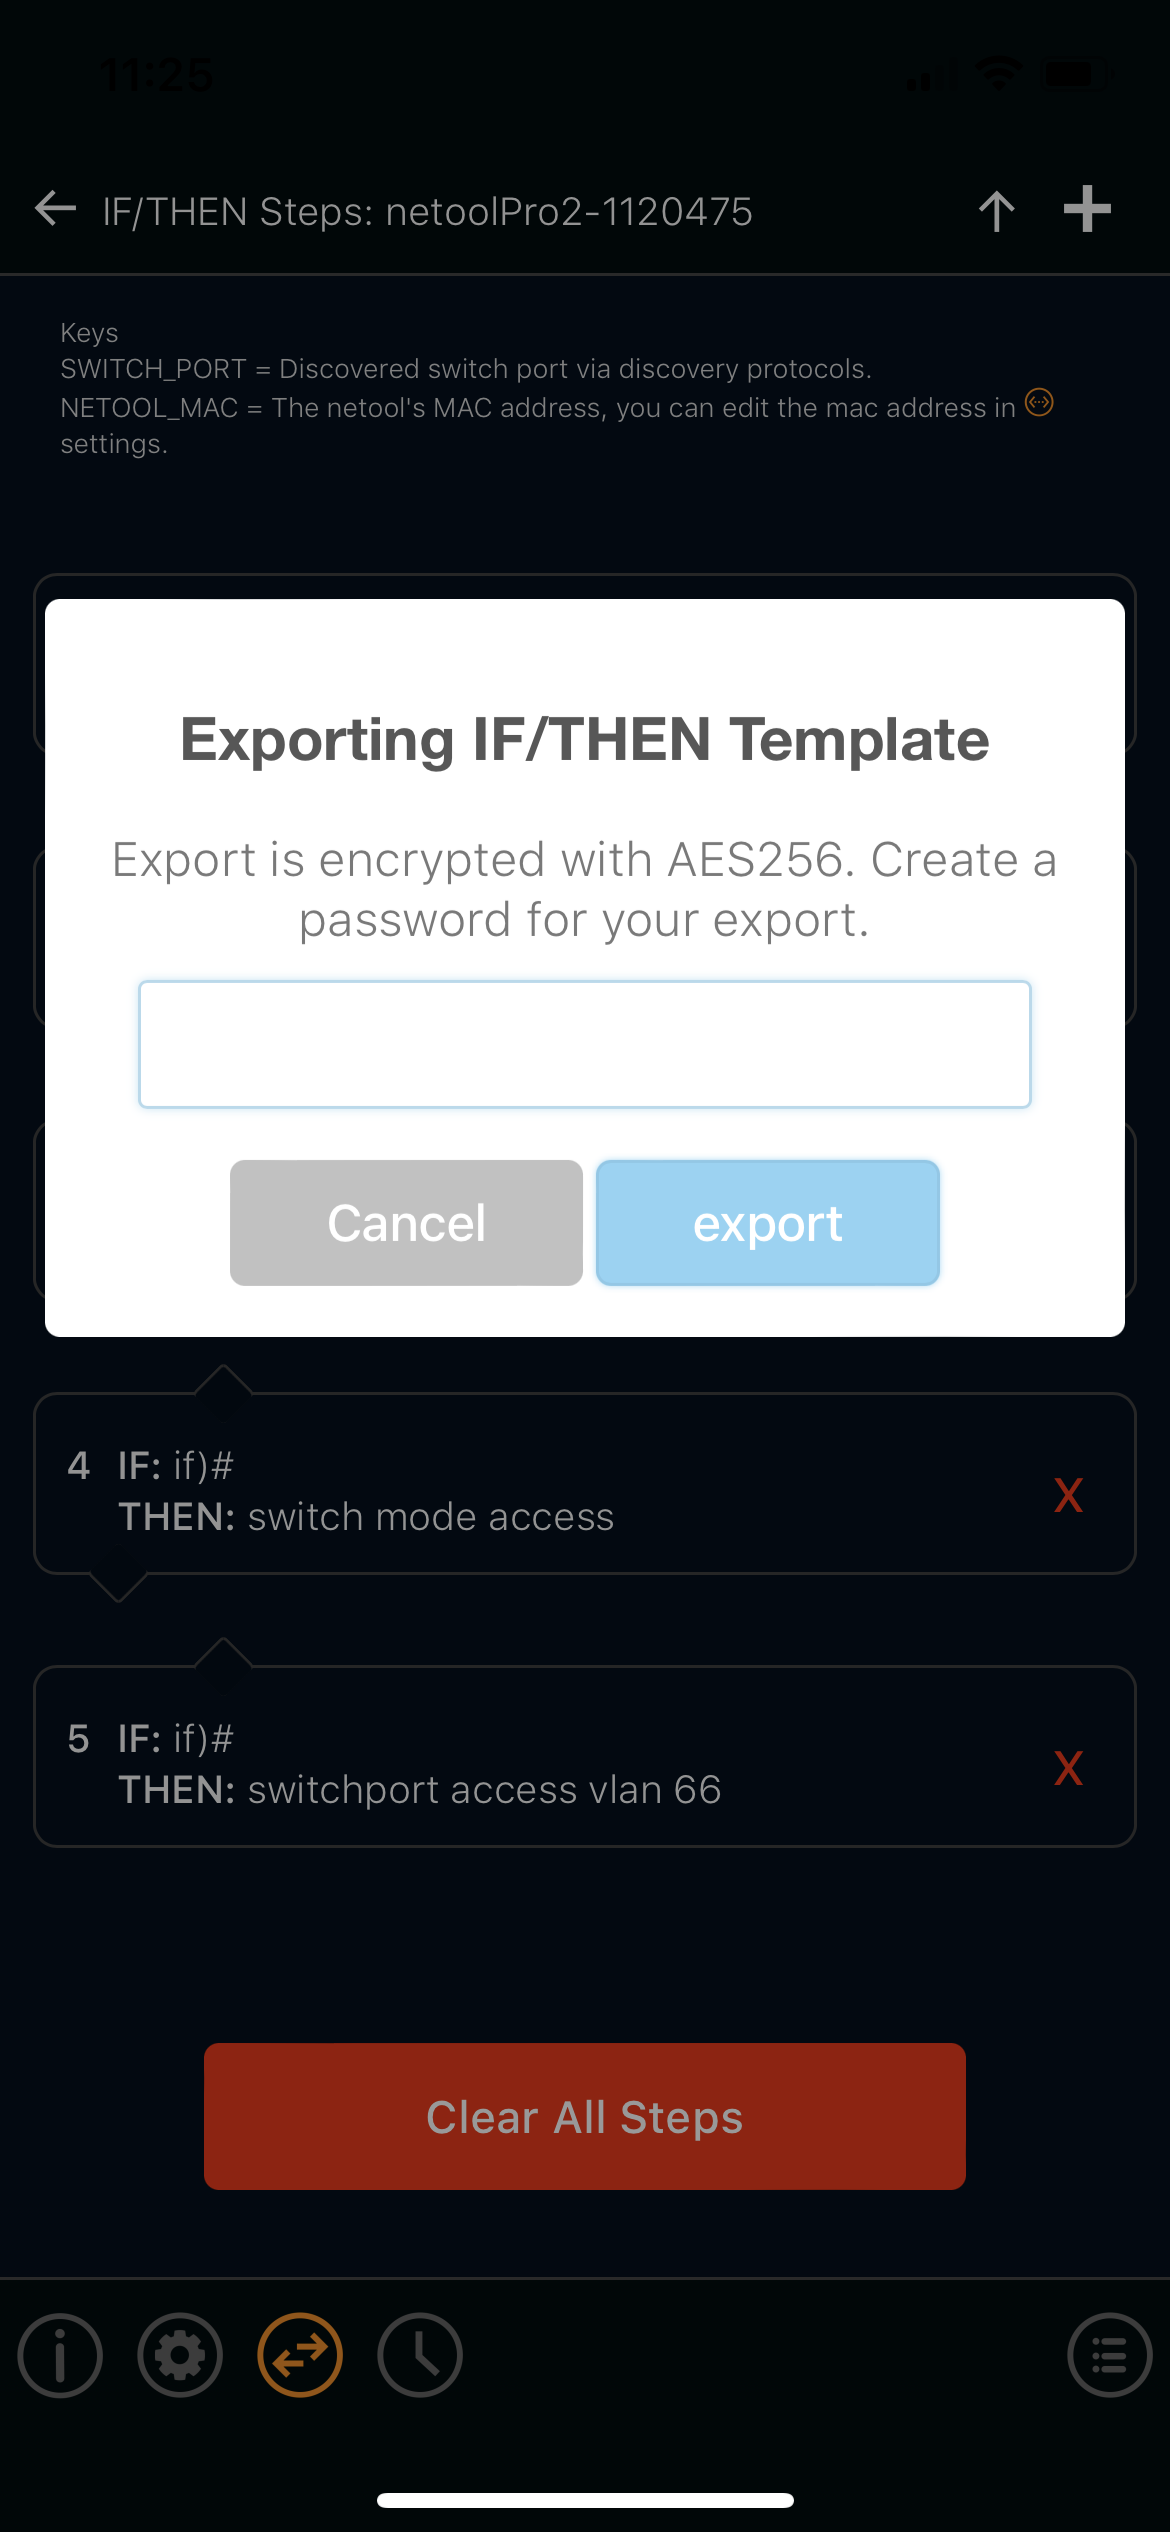The width and height of the screenshot is (1170, 2532).
Task: Tap the Wi-Fi status indicator
Action: coord(998,74)
